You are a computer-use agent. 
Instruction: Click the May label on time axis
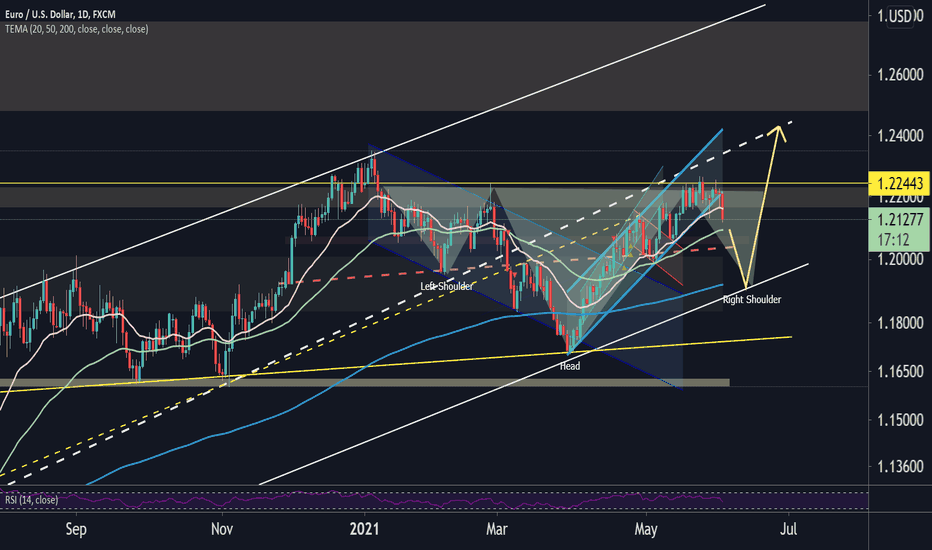[646, 529]
